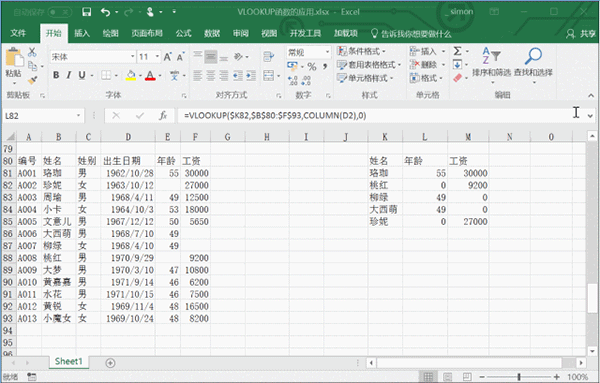Click the Insert Function fx icon
Viewport: 600px width, 383px height.
point(163,115)
